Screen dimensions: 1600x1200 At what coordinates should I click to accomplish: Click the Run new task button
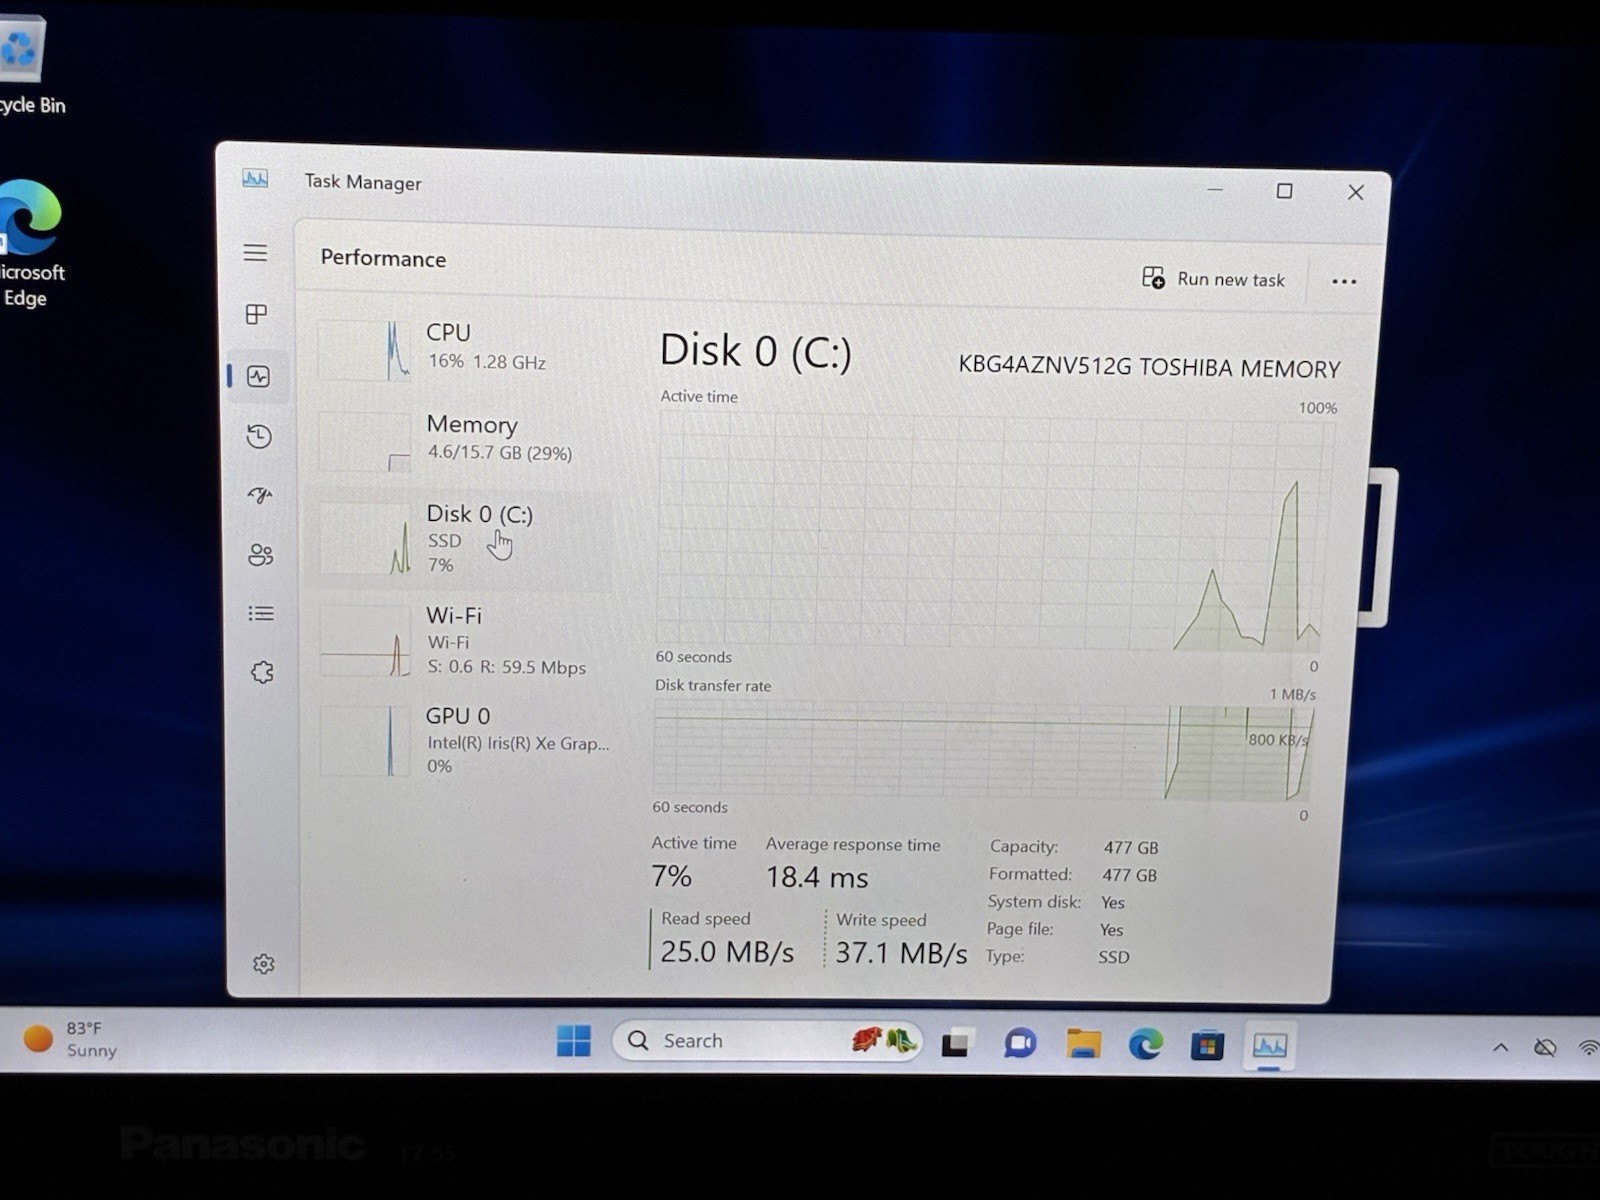[1213, 279]
